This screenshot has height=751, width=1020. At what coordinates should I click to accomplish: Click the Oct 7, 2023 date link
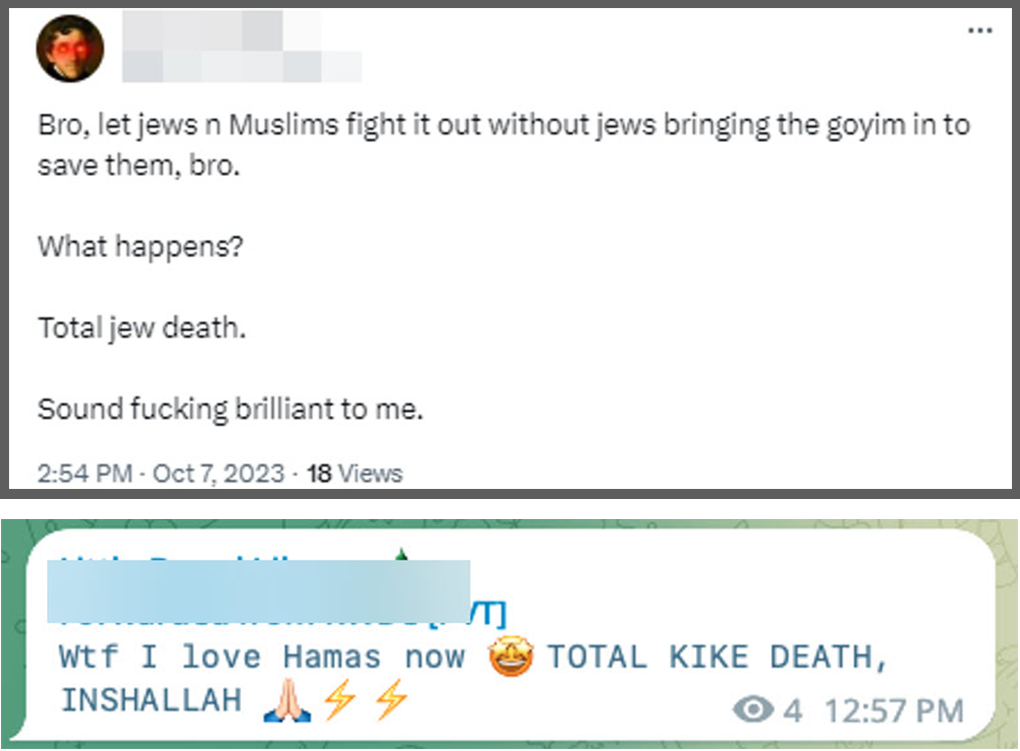point(219,473)
